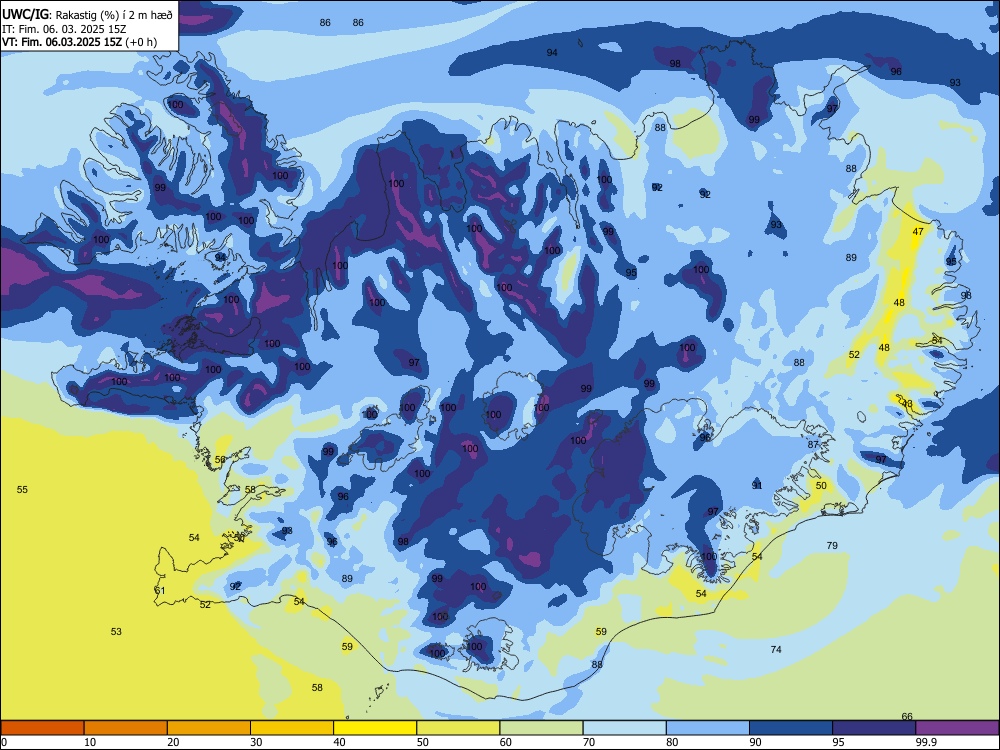
Task: Click the legend scale label '99.9'
Action: [x=926, y=742]
